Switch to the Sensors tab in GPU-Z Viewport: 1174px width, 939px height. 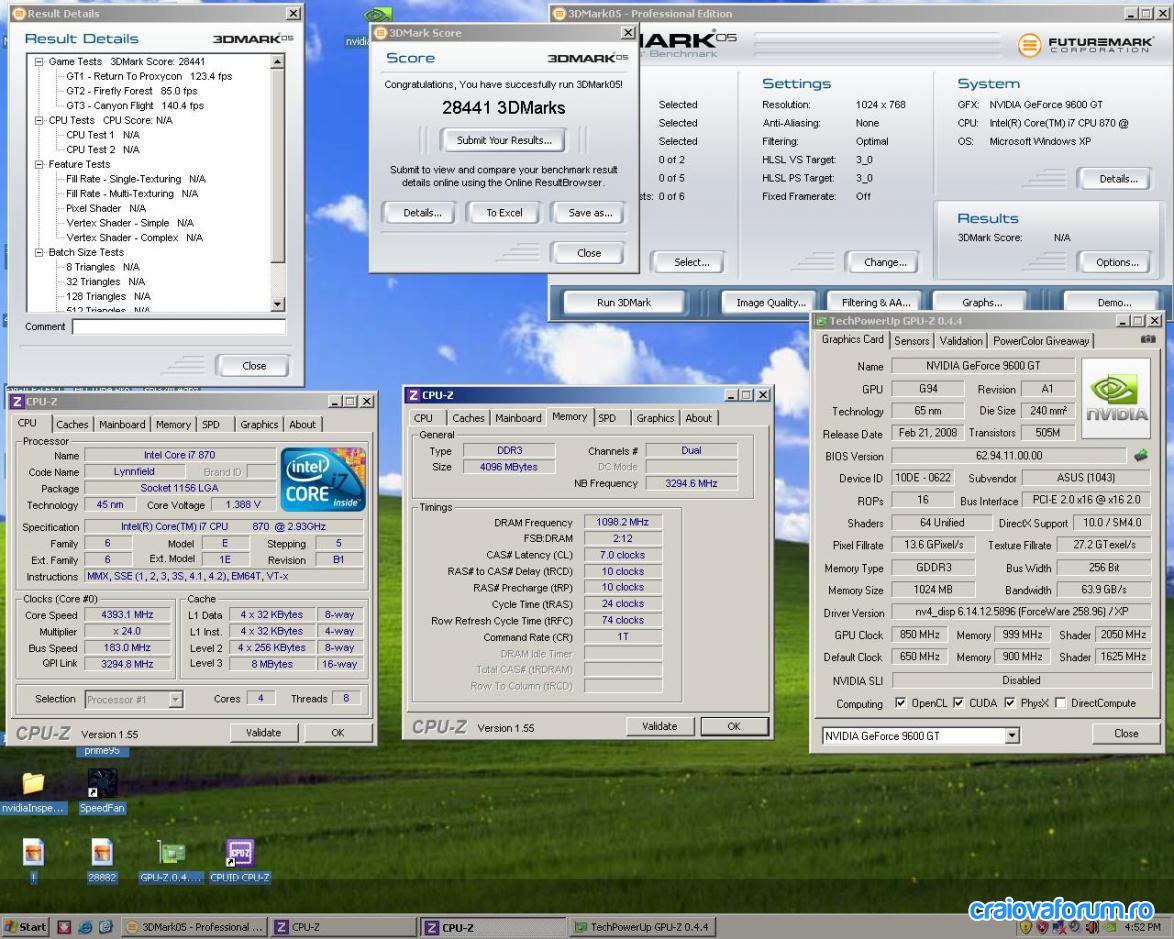(911, 341)
